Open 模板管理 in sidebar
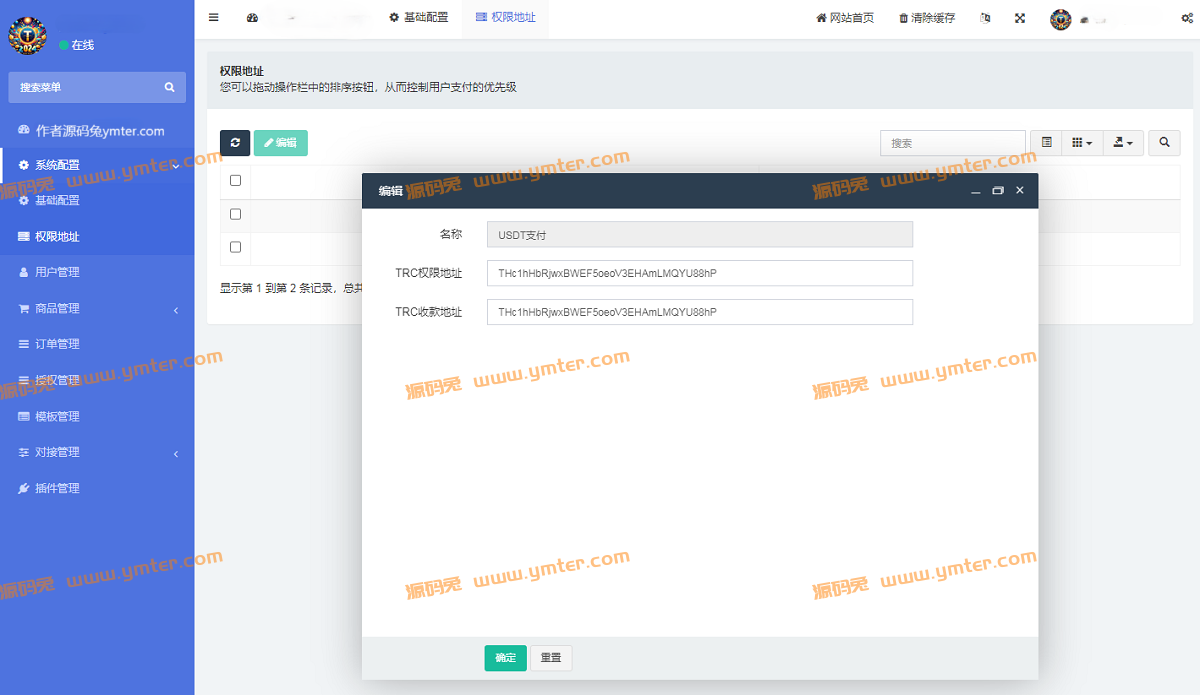 (x=97, y=416)
